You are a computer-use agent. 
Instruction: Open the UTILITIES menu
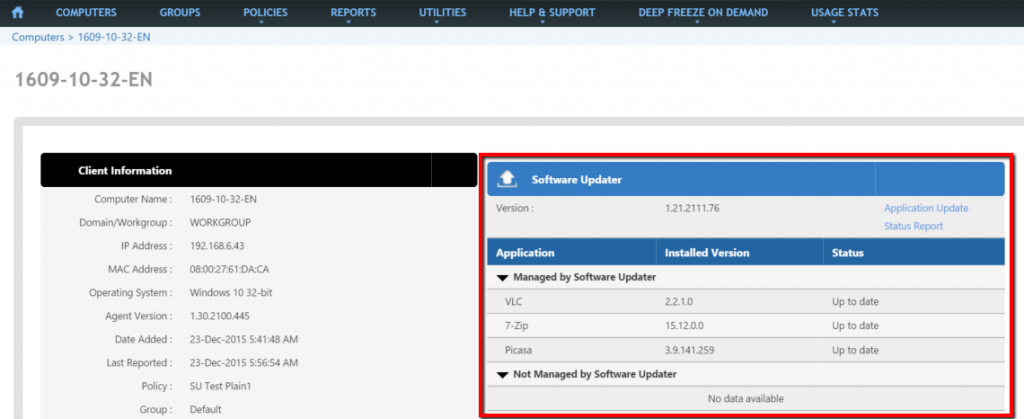(443, 12)
